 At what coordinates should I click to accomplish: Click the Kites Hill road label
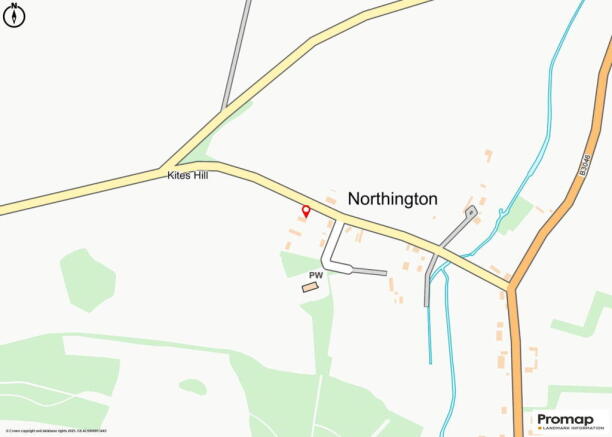point(187,176)
